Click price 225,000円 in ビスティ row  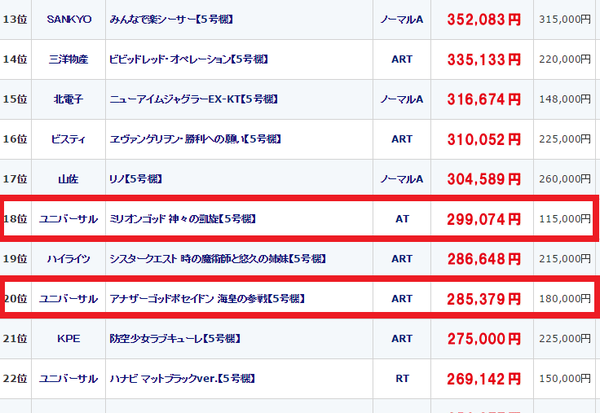pos(565,139)
